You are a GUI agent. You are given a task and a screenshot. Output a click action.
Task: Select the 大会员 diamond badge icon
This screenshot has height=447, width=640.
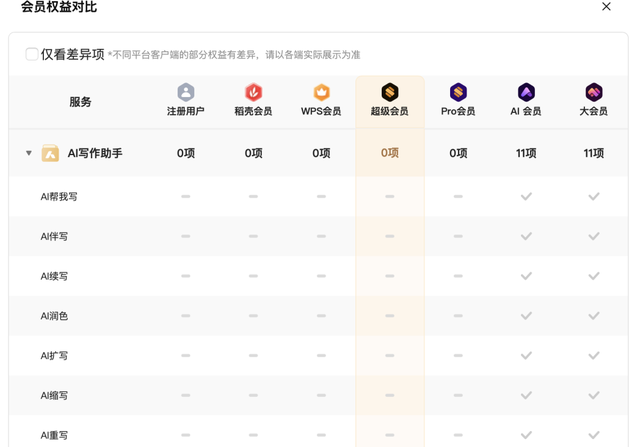594,92
